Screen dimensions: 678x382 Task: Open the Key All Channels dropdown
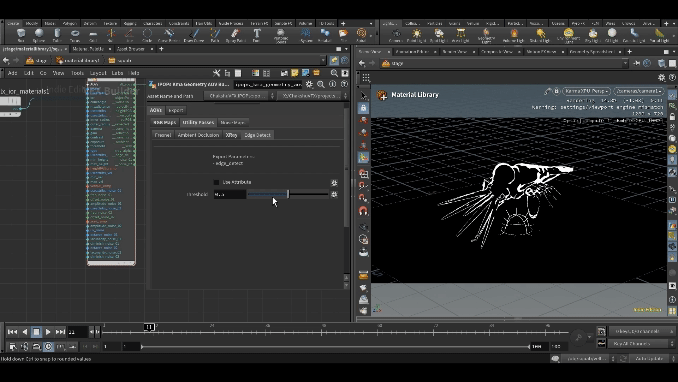pos(642,343)
